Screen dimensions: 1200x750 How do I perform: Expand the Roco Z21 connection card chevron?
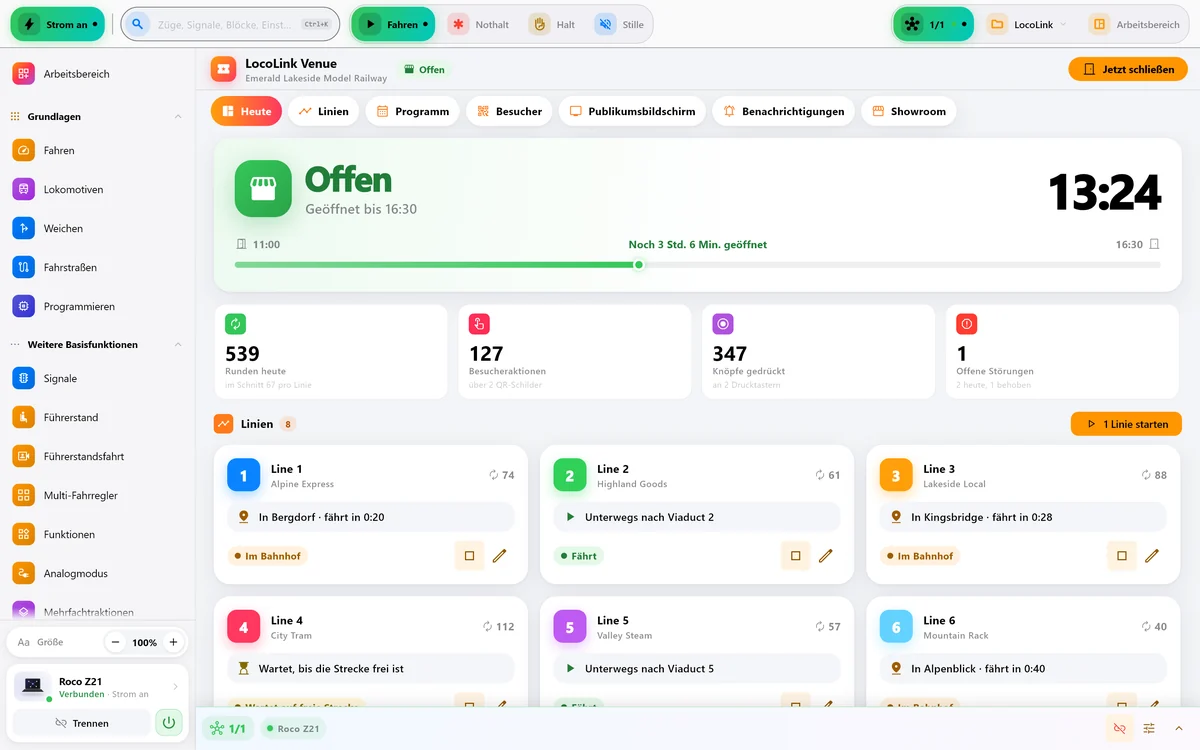(x=176, y=687)
